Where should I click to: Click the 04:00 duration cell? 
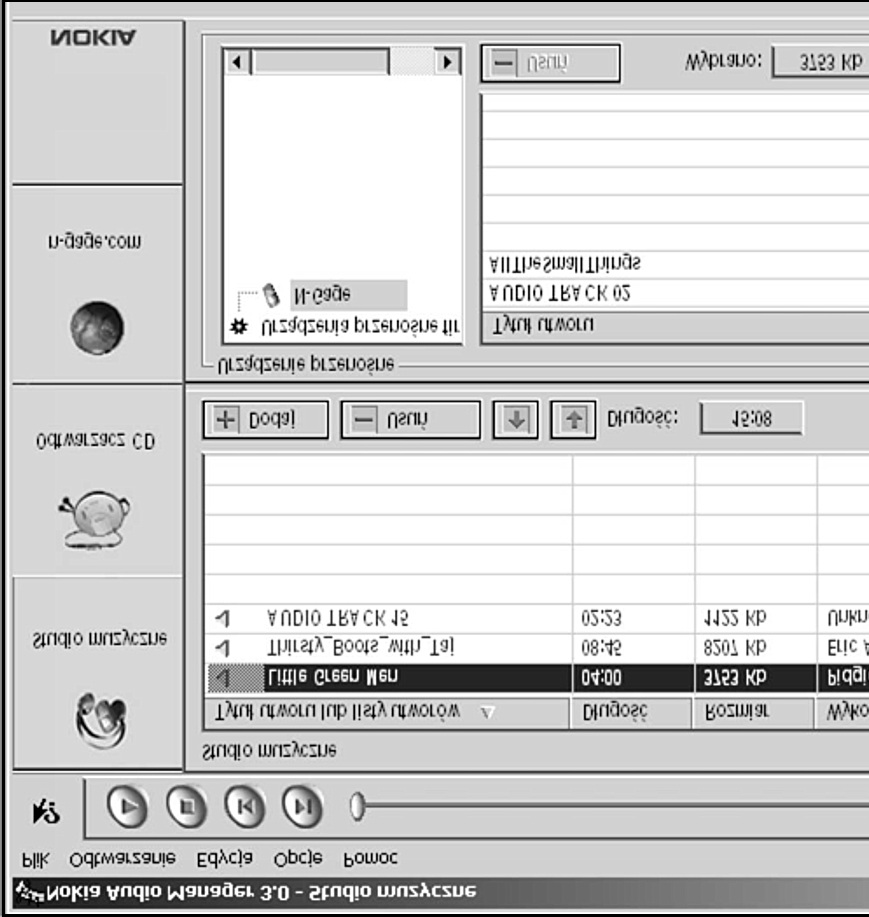point(633,678)
